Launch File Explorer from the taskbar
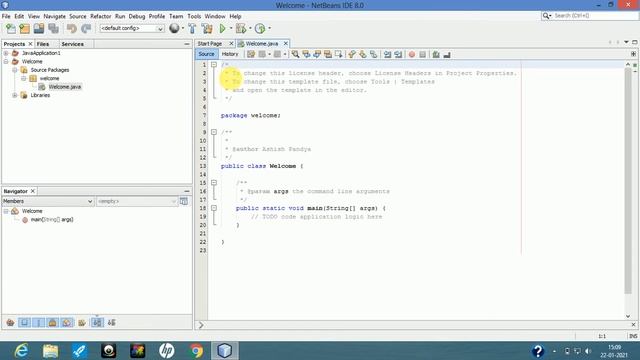The height and width of the screenshot is (360, 640). pos(50,351)
